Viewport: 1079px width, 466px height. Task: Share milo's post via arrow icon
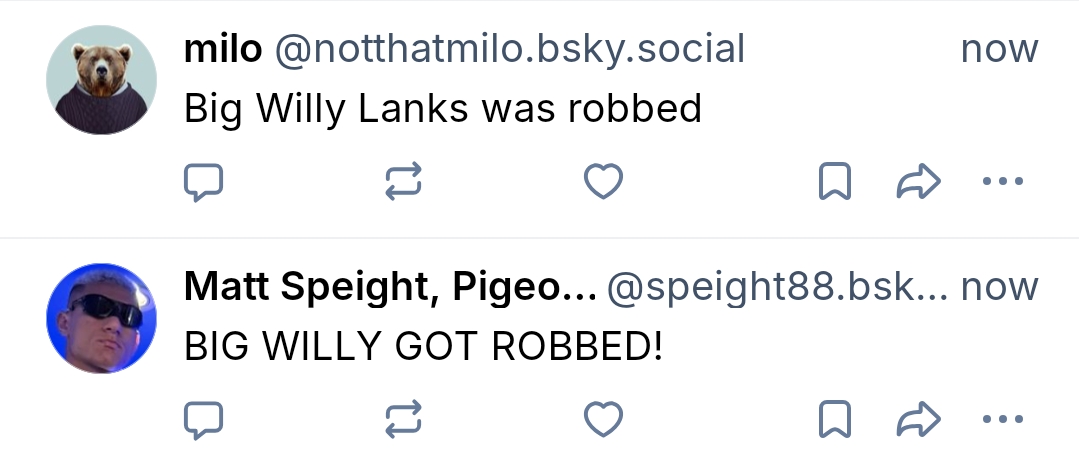coord(918,182)
